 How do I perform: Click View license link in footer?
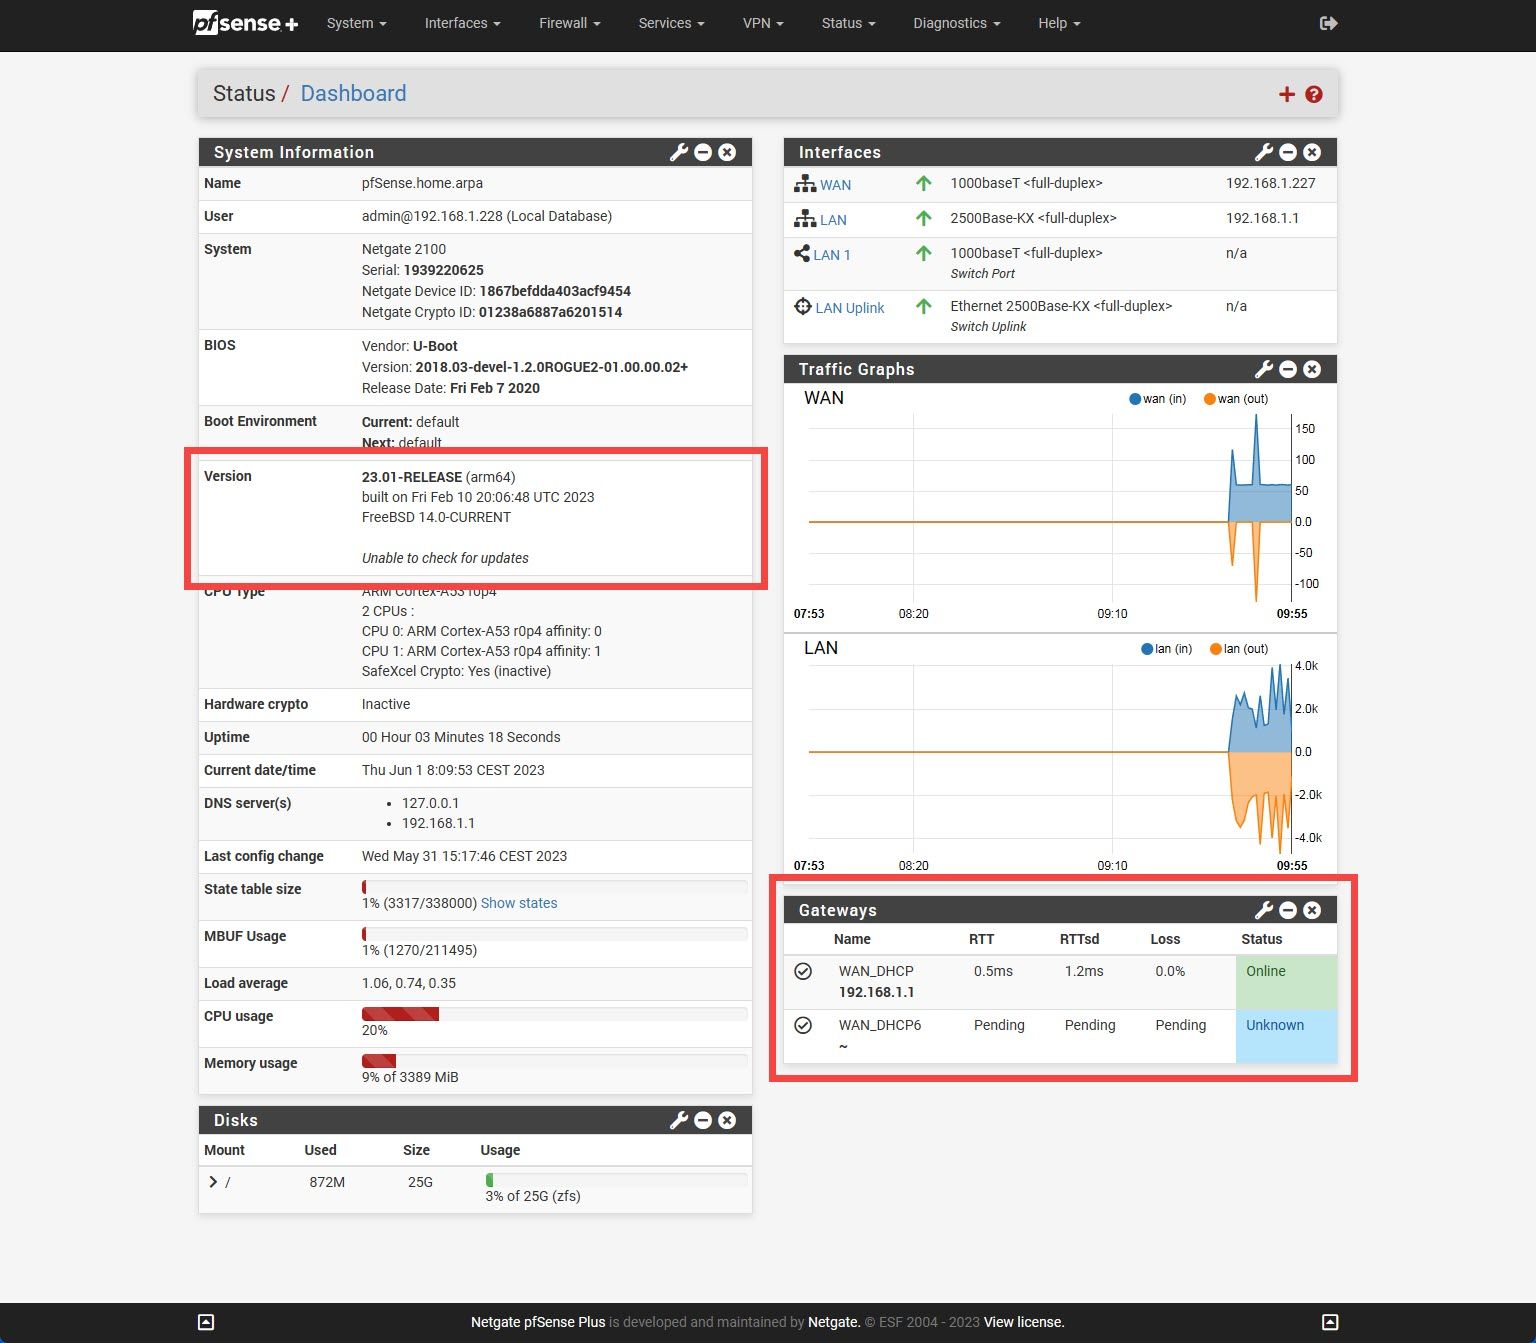coord(1023,1322)
